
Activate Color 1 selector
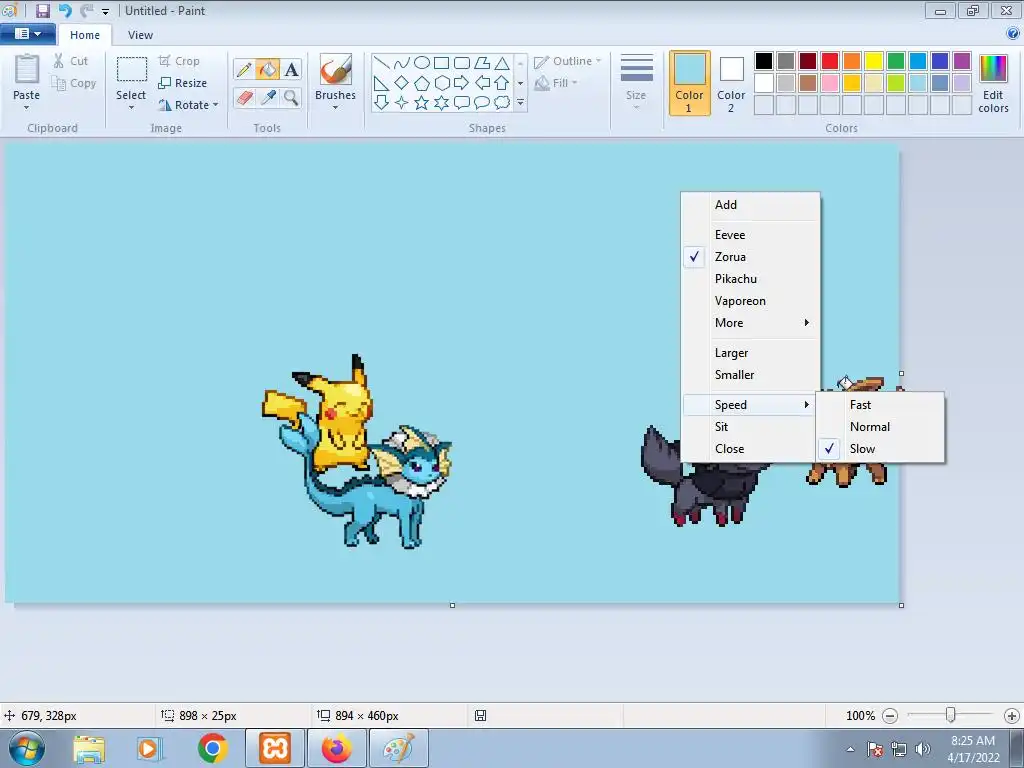click(x=690, y=83)
